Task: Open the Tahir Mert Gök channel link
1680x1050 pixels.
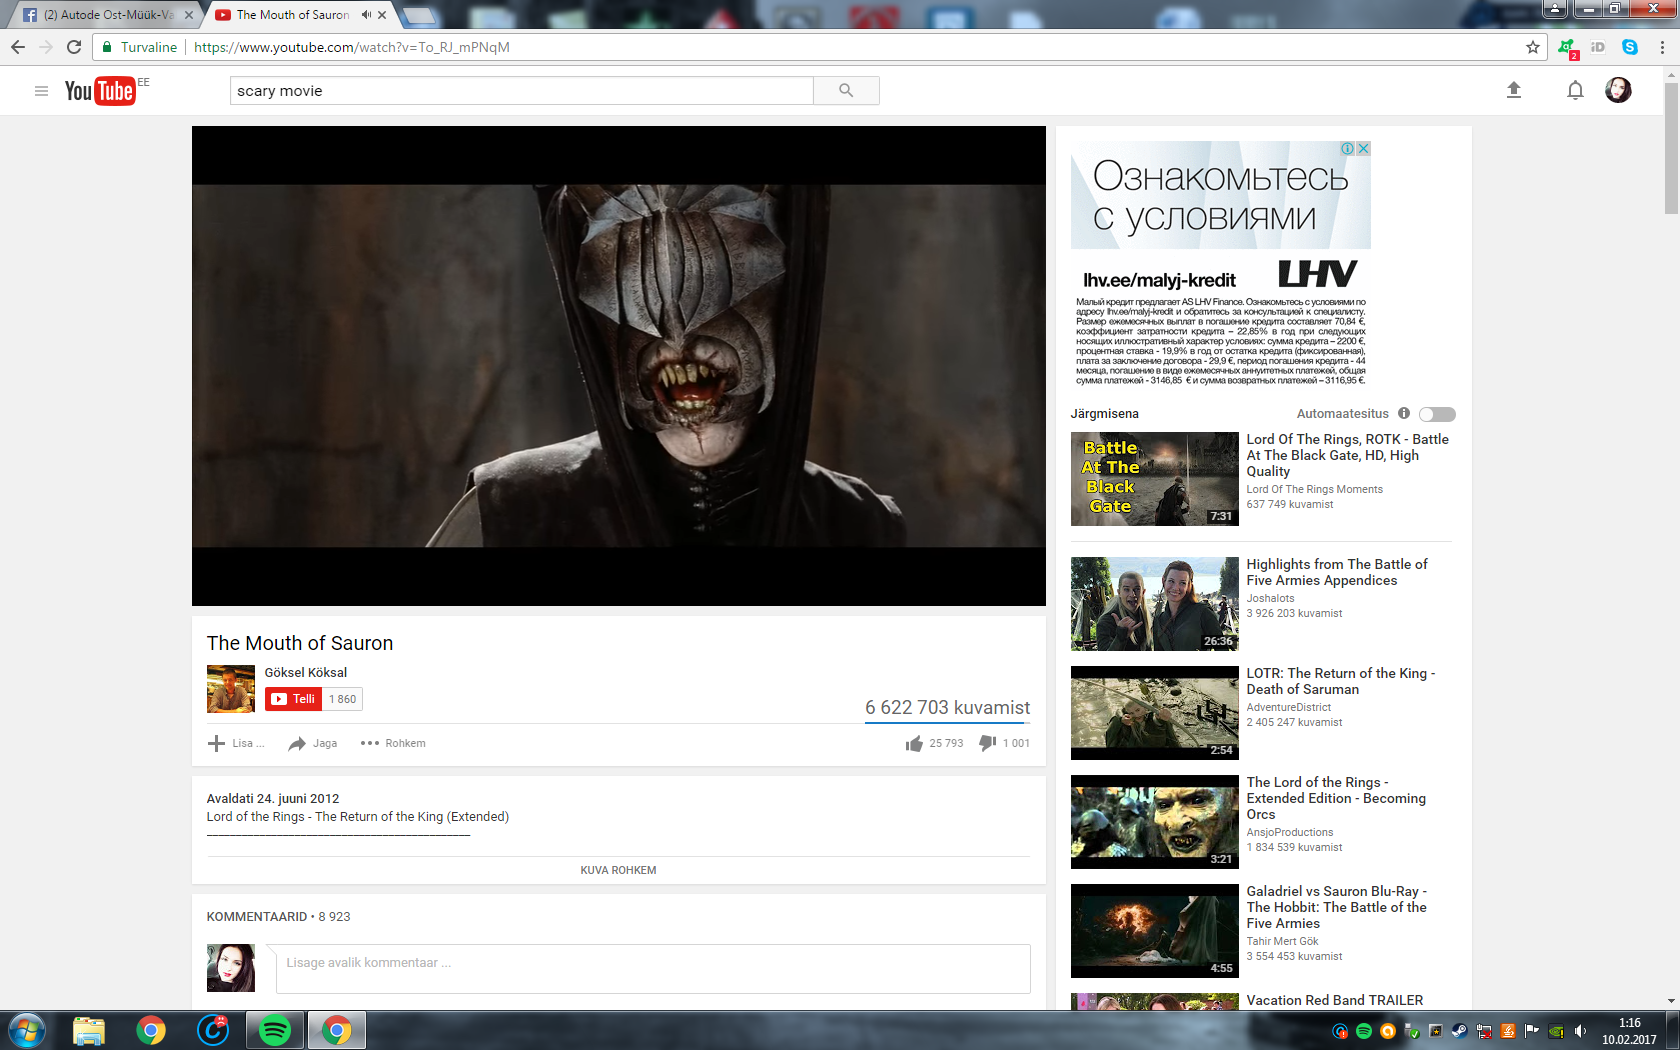Action: (1282, 941)
